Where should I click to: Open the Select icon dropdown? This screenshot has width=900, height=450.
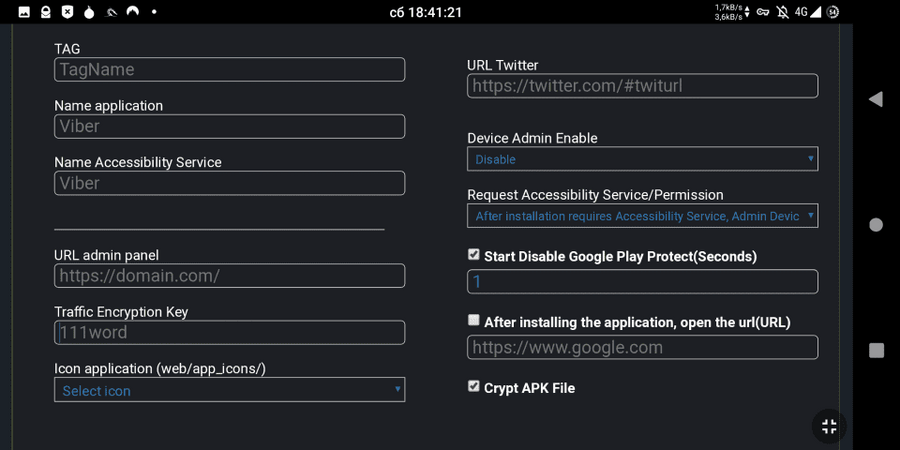point(230,390)
